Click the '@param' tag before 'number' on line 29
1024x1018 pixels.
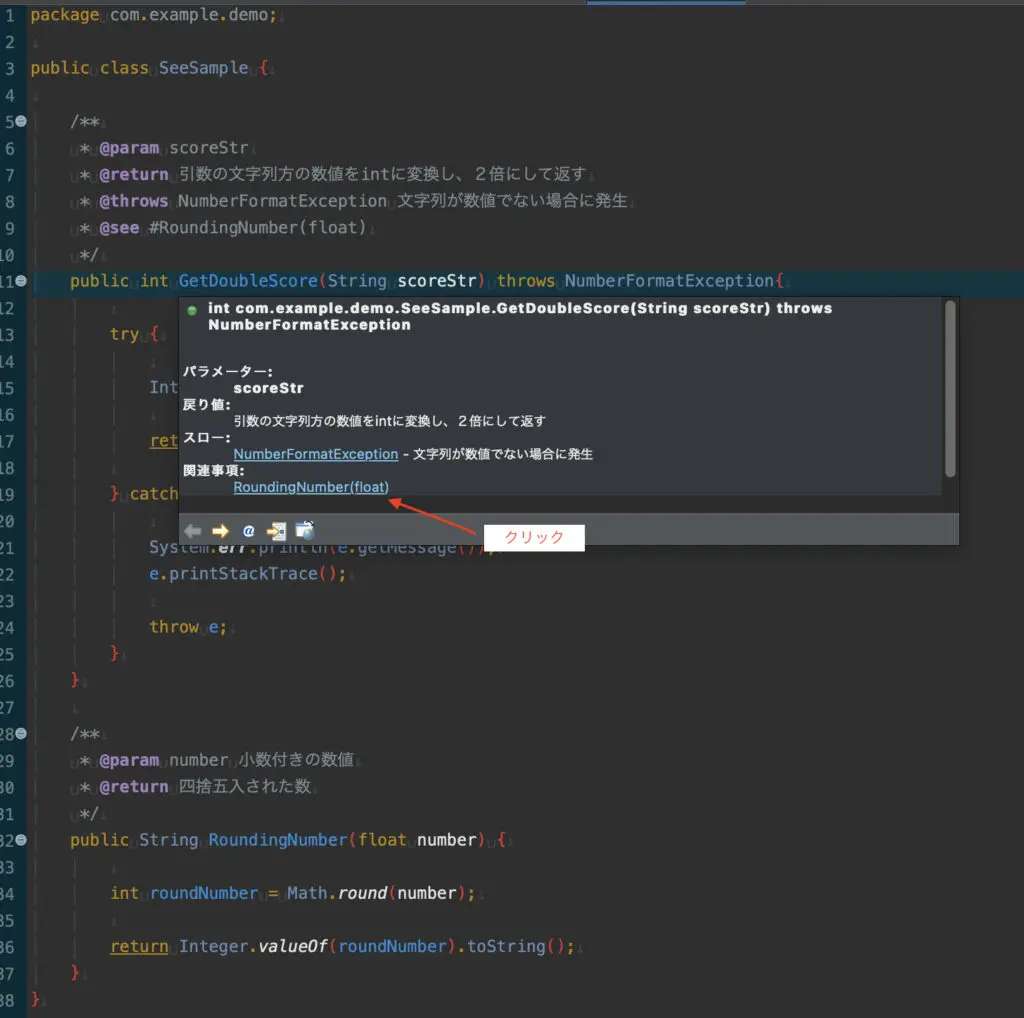coord(129,760)
